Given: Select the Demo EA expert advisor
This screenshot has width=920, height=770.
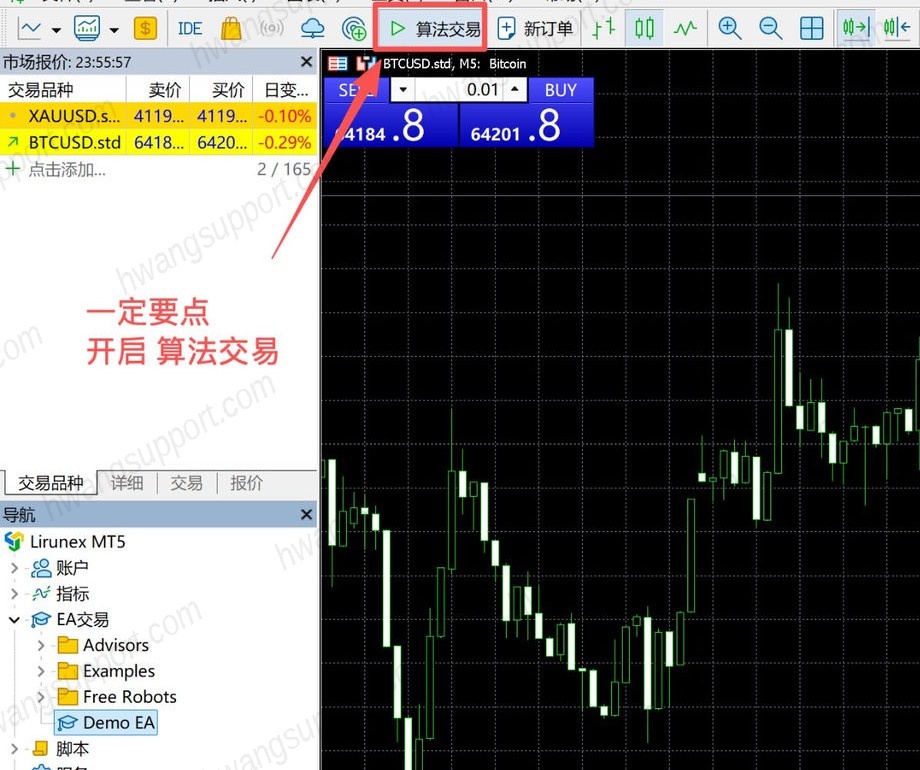Looking at the screenshot, I should click(x=106, y=722).
